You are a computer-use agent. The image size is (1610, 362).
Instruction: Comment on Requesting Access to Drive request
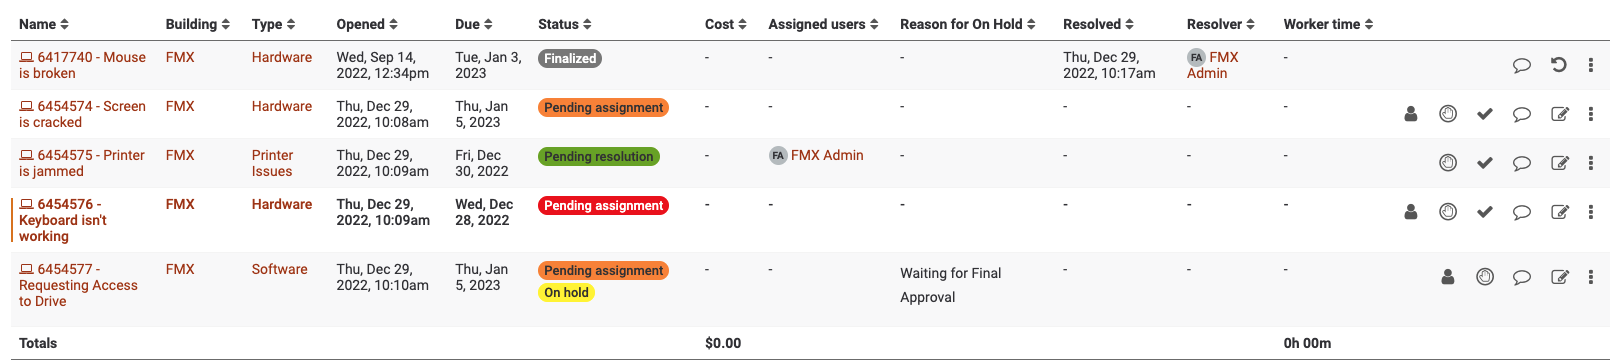coord(1521,277)
